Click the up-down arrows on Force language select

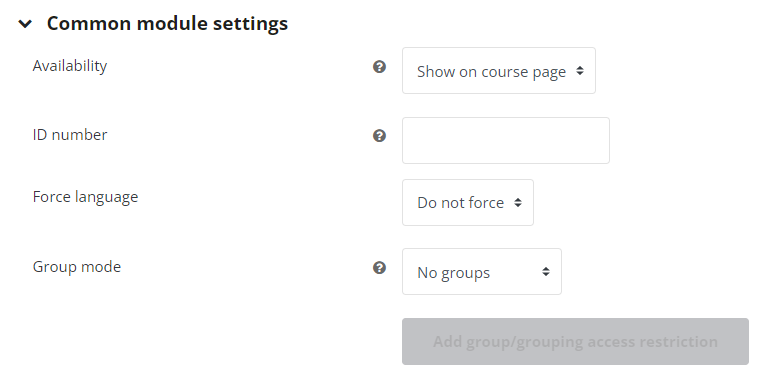(x=518, y=202)
